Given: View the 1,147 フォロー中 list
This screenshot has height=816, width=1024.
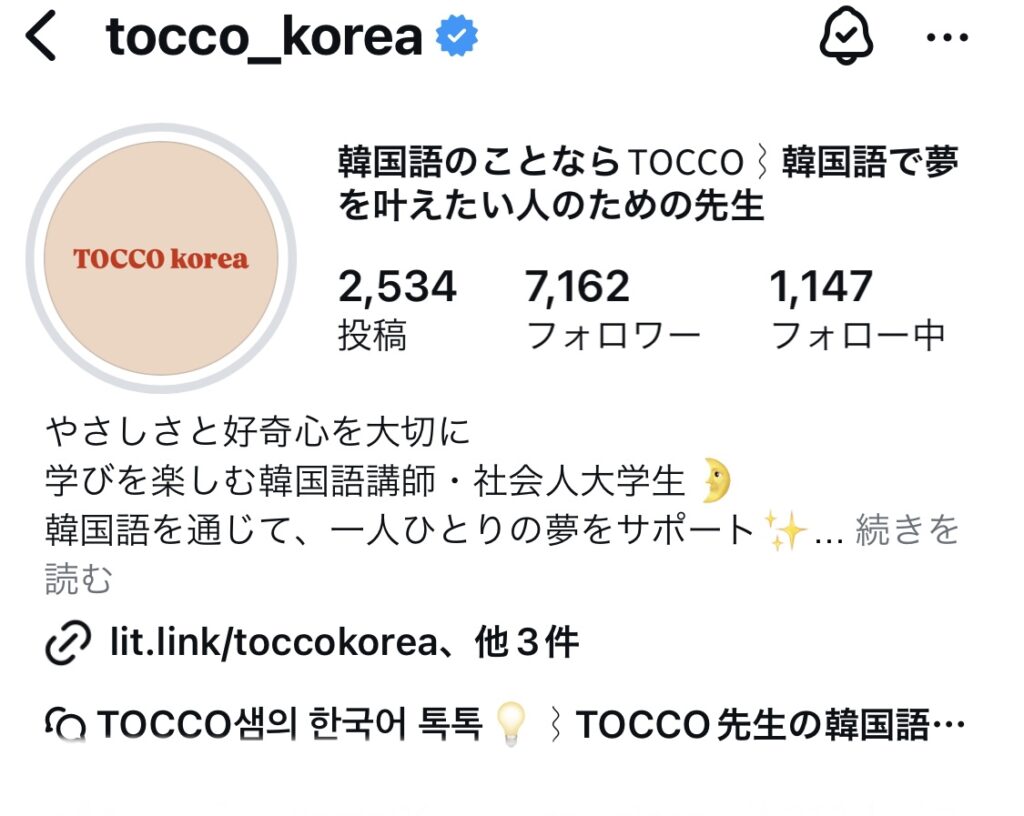Looking at the screenshot, I should click(857, 309).
